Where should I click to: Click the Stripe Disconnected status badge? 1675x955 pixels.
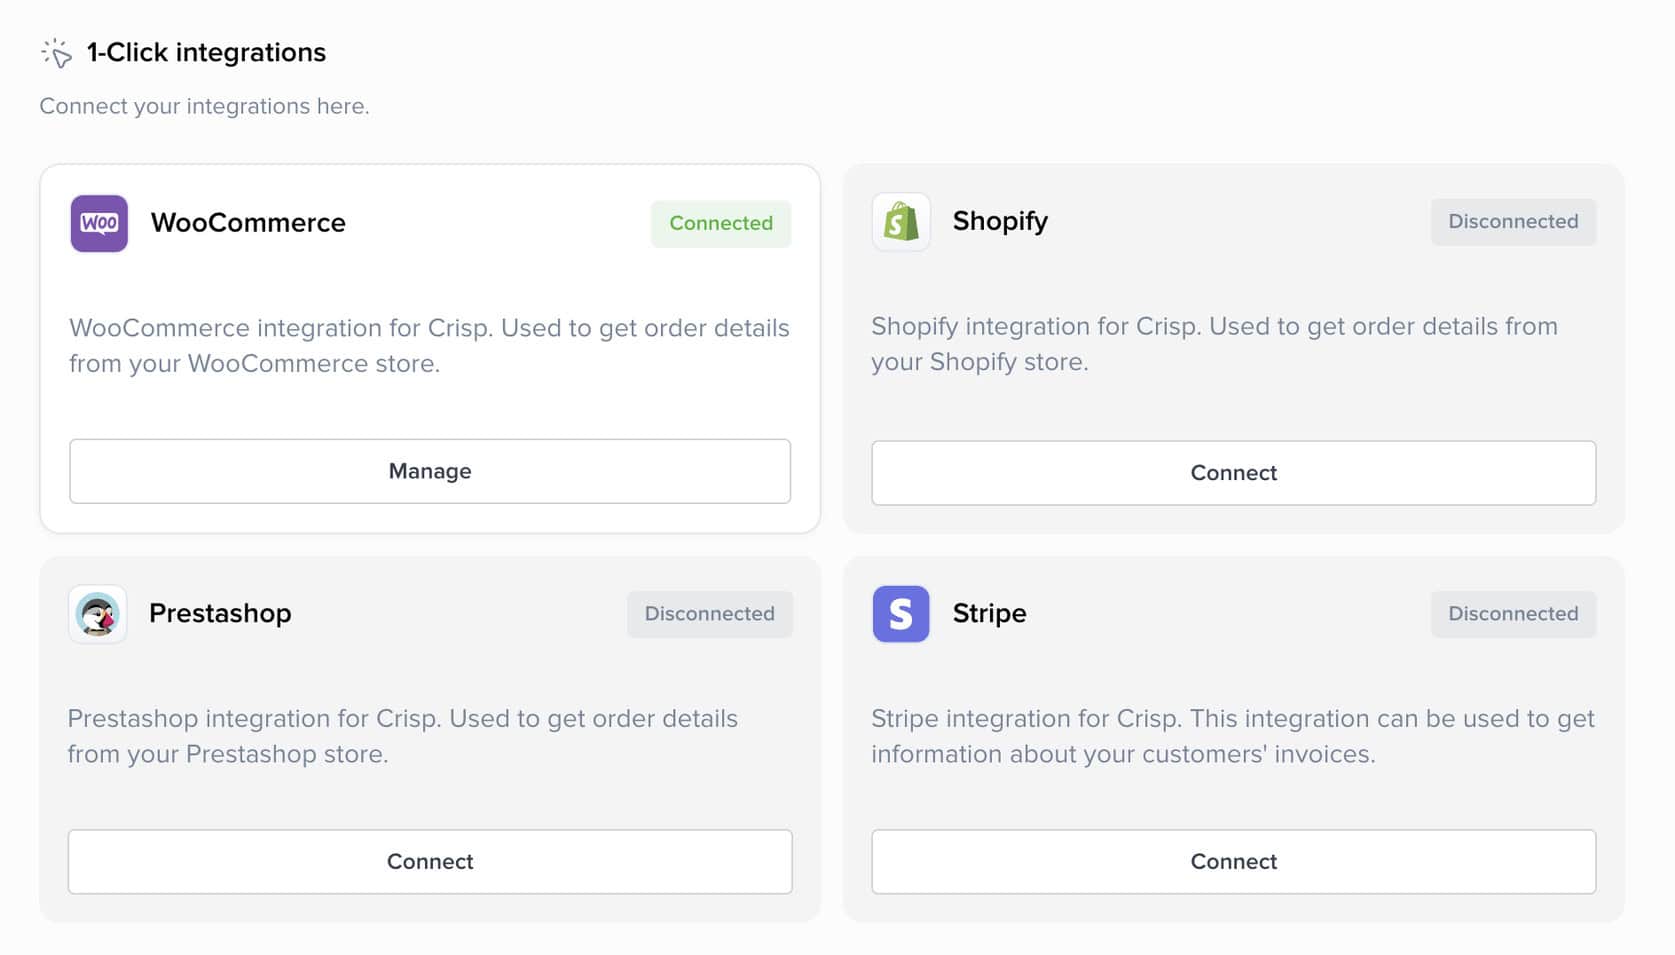pyautogui.click(x=1513, y=614)
